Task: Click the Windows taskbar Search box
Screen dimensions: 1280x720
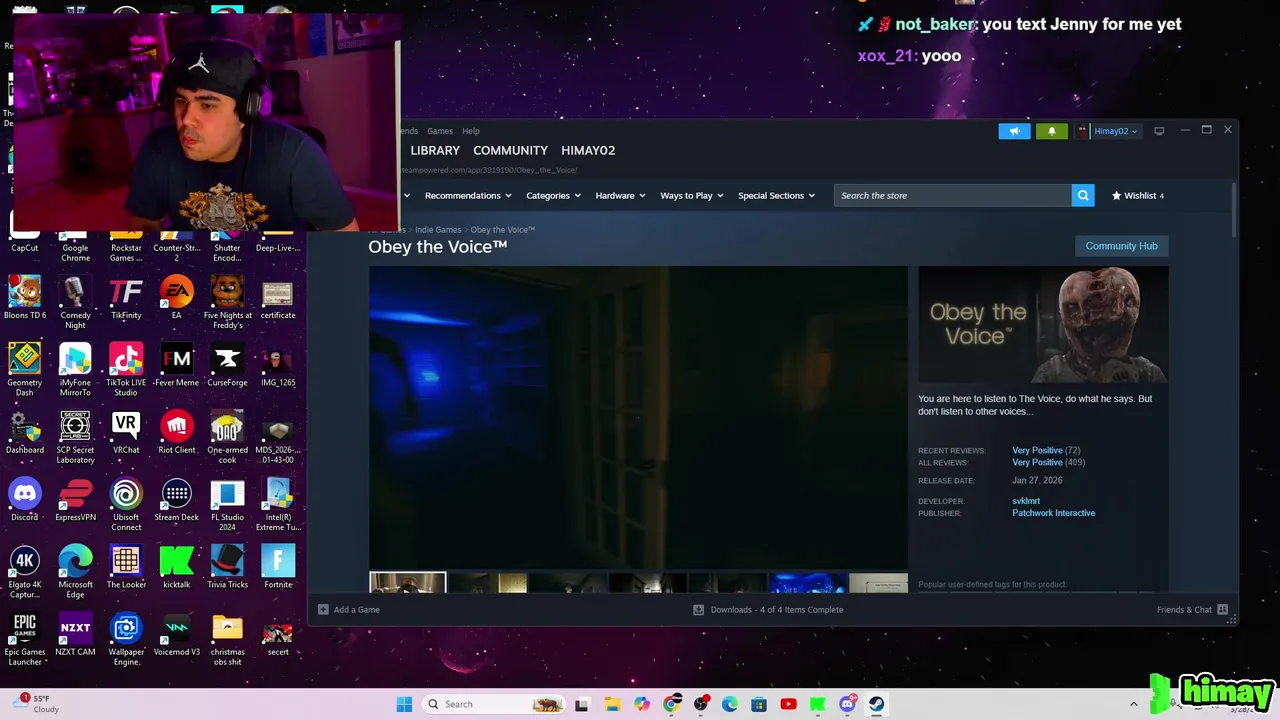Action: pos(494,704)
